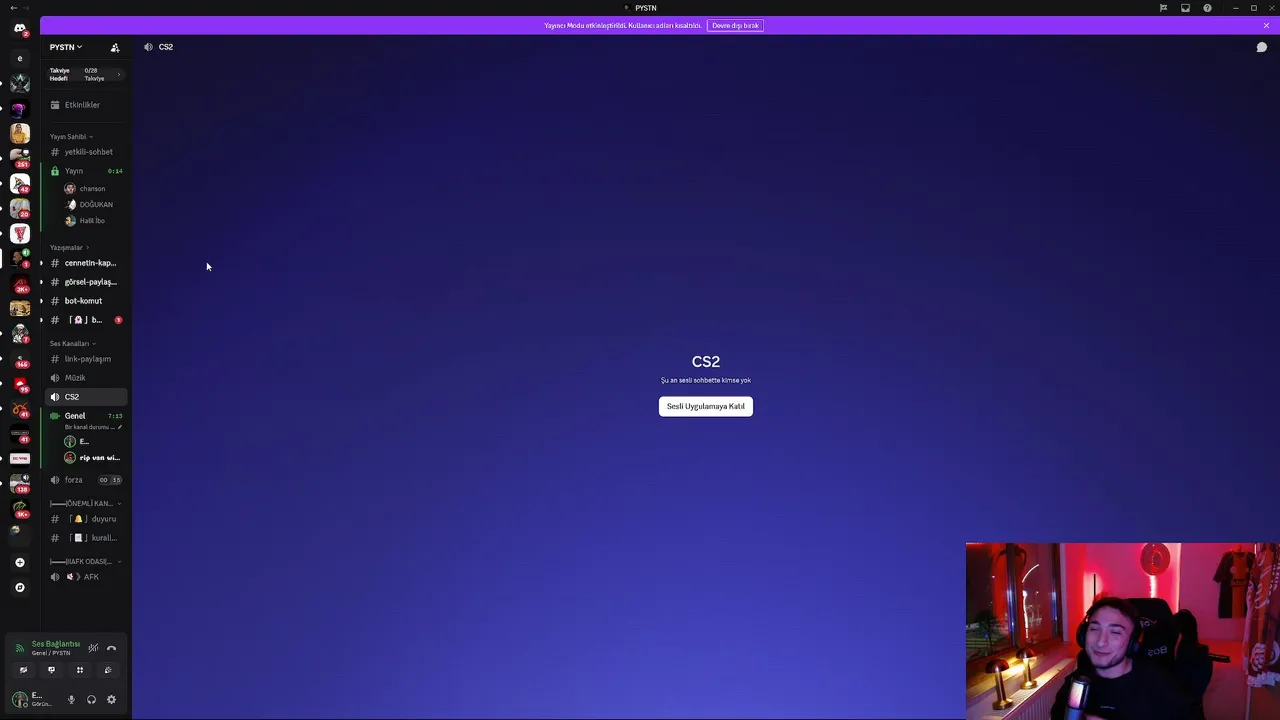Open activities grid icon in voice panel
The height and width of the screenshot is (720, 1280).
click(x=80, y=670)
